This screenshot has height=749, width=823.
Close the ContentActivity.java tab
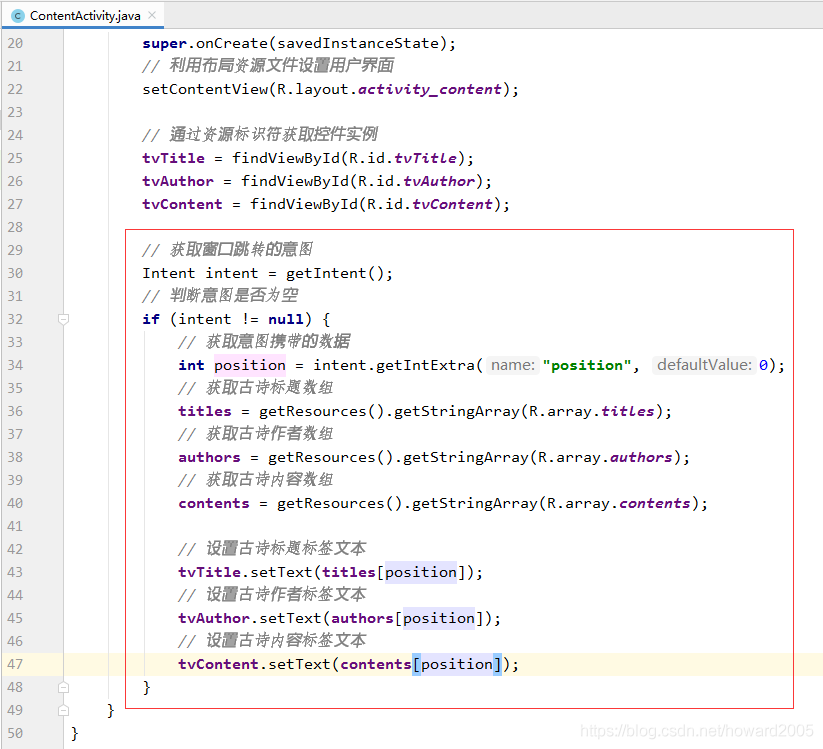pos(152,15)
